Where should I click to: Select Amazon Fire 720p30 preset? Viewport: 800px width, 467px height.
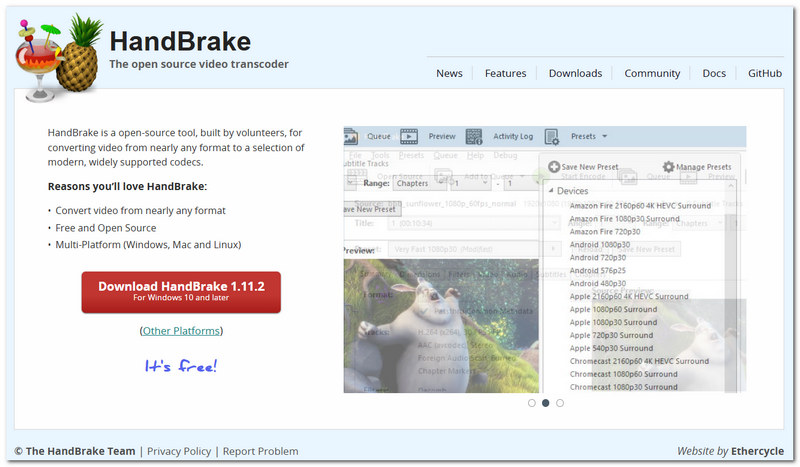tap(605, 232)
